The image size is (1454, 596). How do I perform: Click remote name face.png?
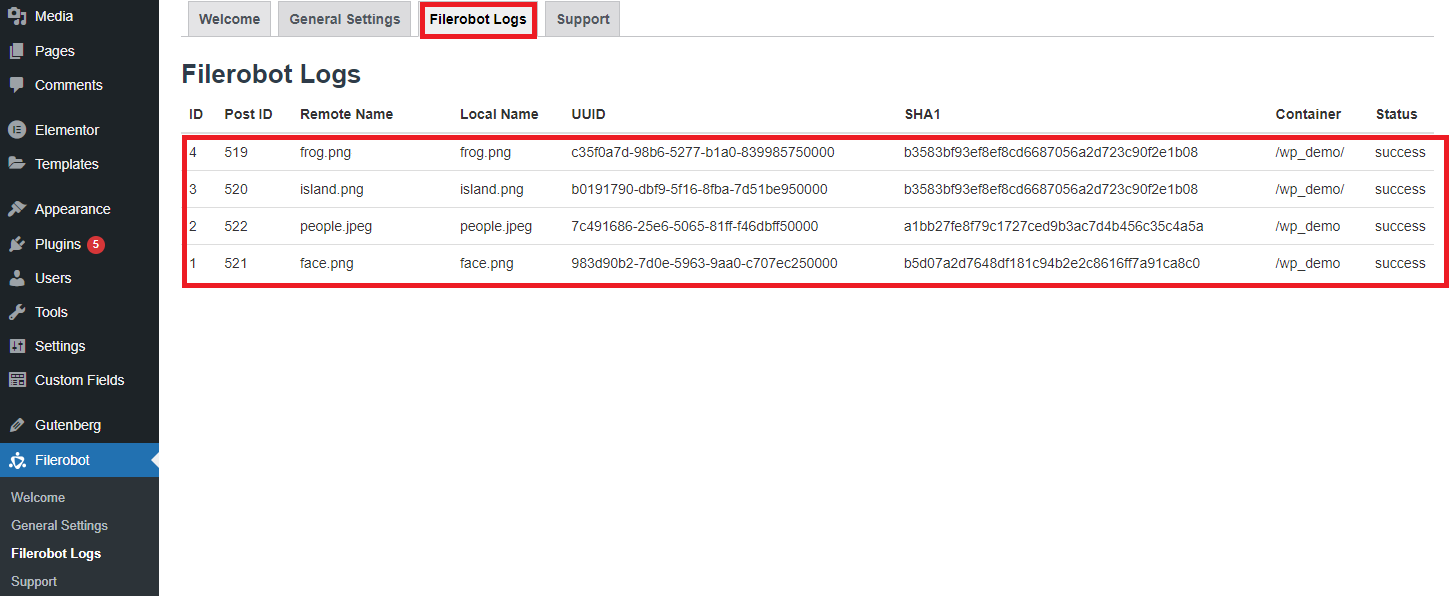(327, 263)
